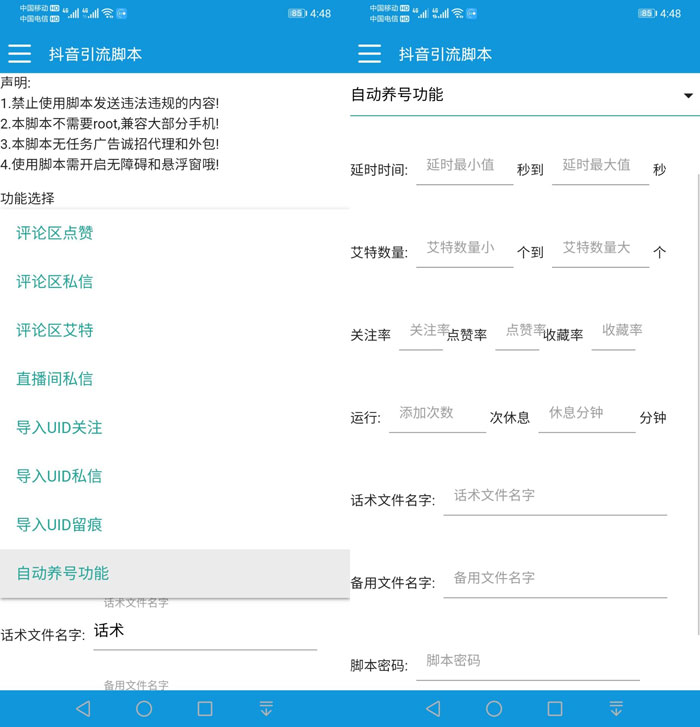Click the right screen vertical scrollbar
The height and width of the screenshot is (727, 700).
pos(698,403)
